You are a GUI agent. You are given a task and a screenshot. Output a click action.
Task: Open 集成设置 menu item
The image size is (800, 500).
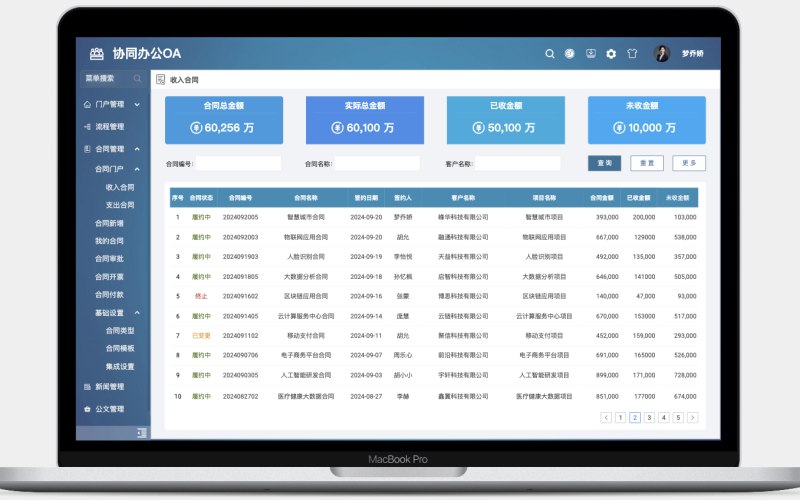point(120,367)
